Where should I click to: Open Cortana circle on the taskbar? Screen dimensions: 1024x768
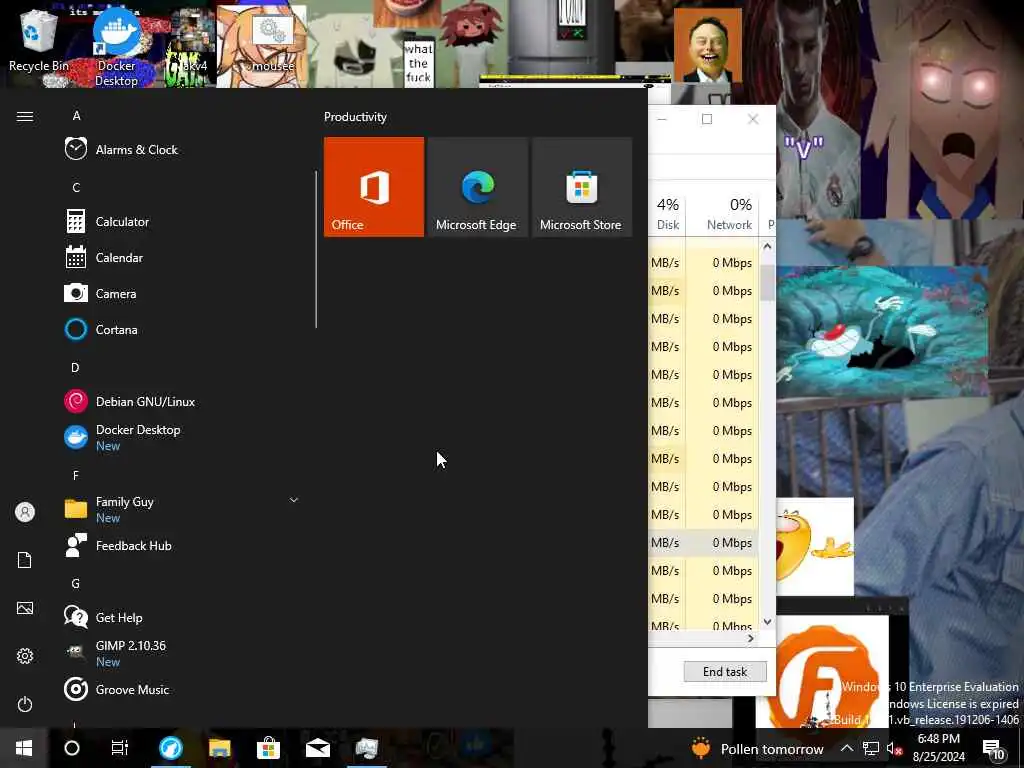[72, 748]
